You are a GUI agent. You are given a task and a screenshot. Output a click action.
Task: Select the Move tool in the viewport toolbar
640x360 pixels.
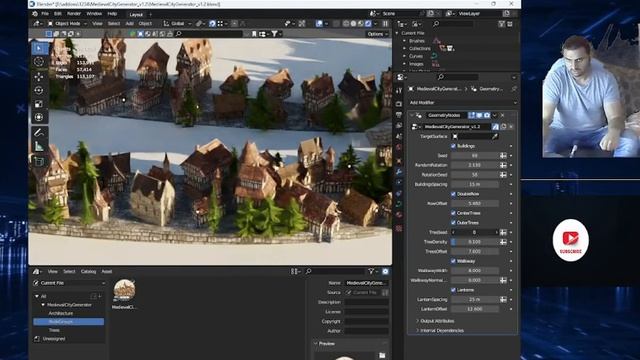[x=39, y=76]
